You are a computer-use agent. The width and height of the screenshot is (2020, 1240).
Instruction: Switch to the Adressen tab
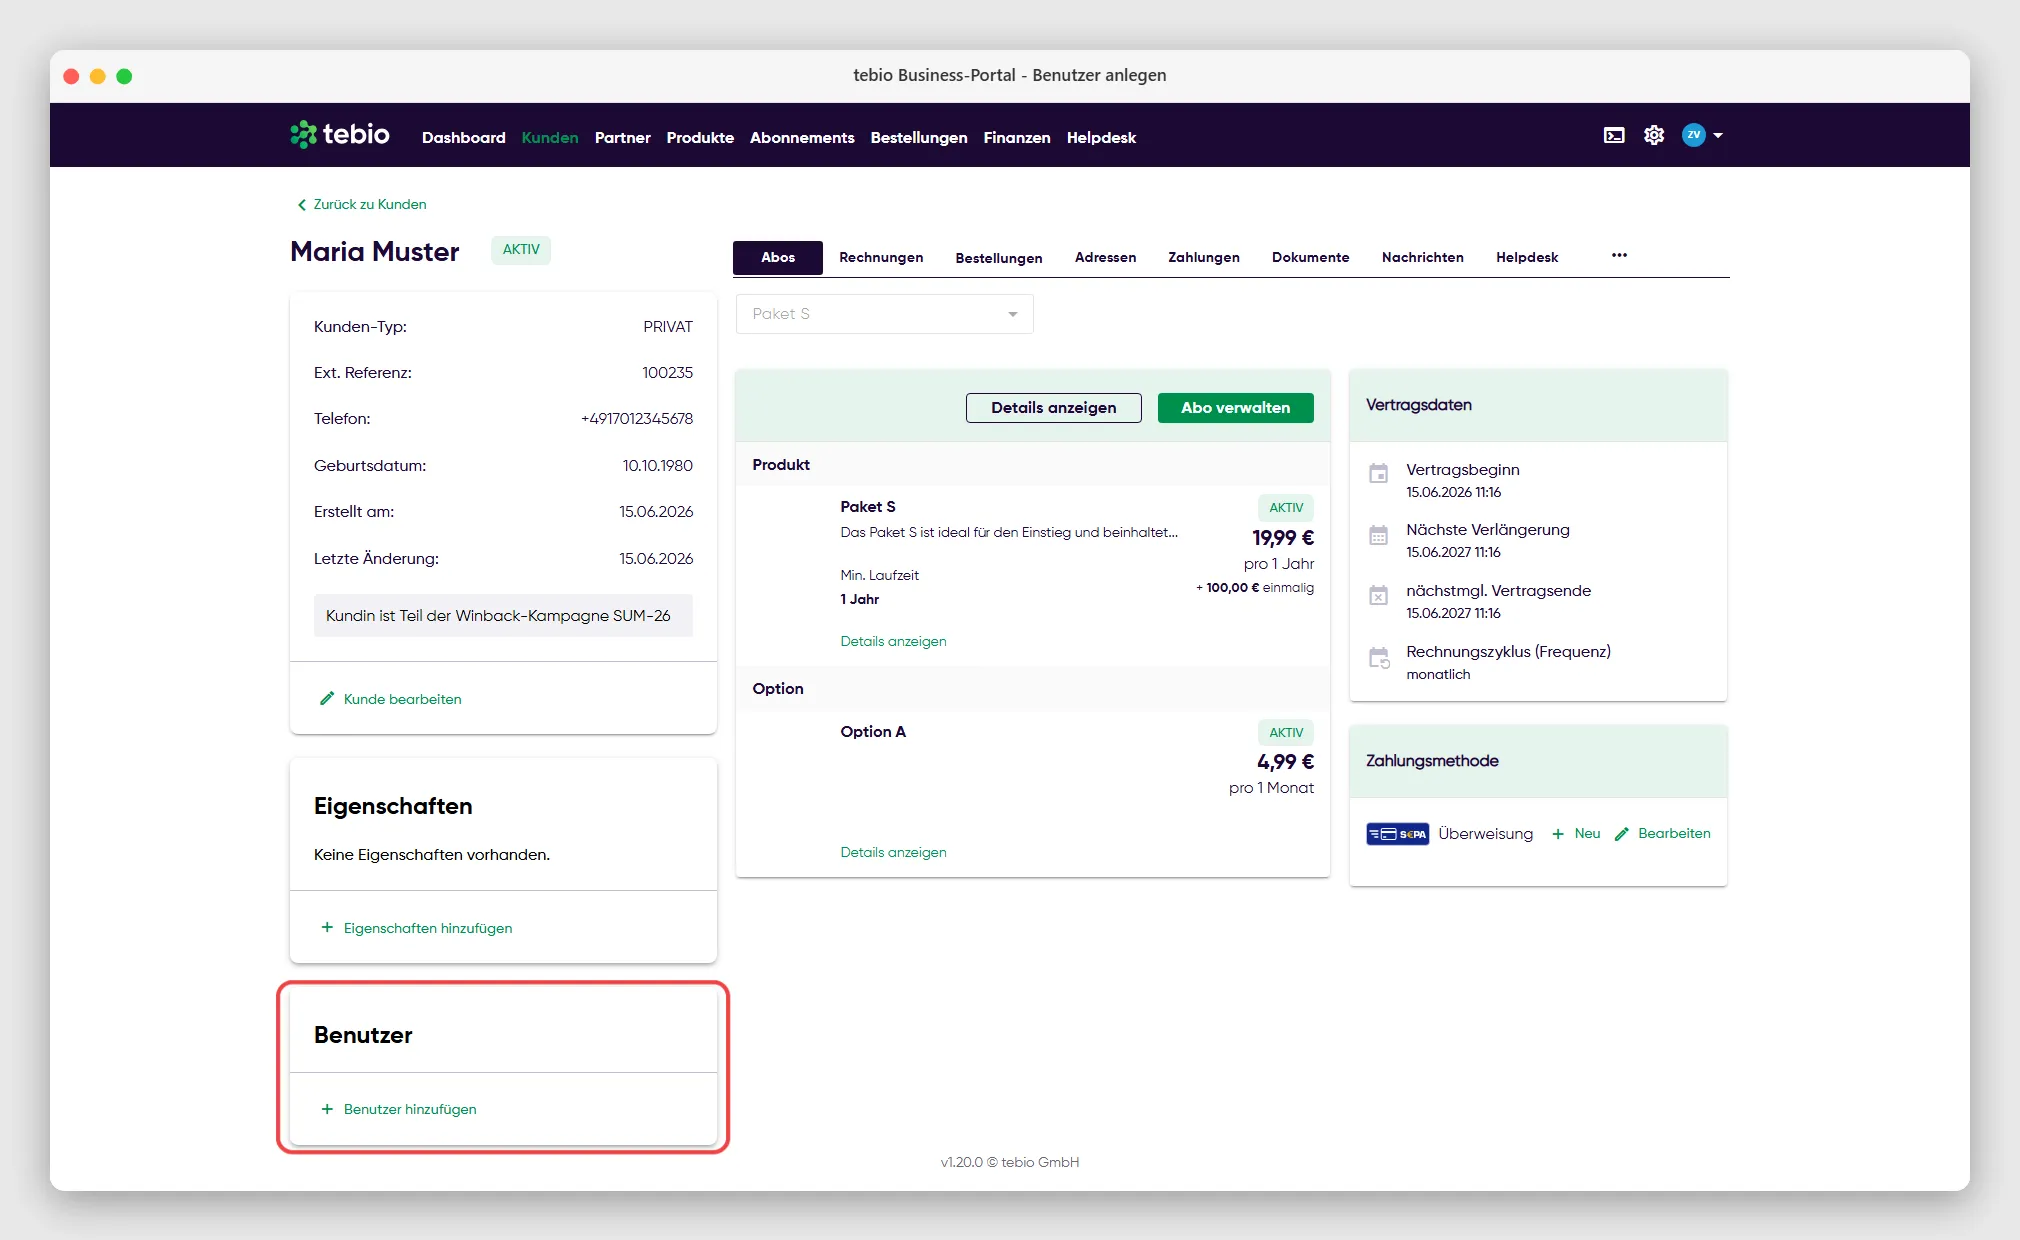(x=1105, y=257)
